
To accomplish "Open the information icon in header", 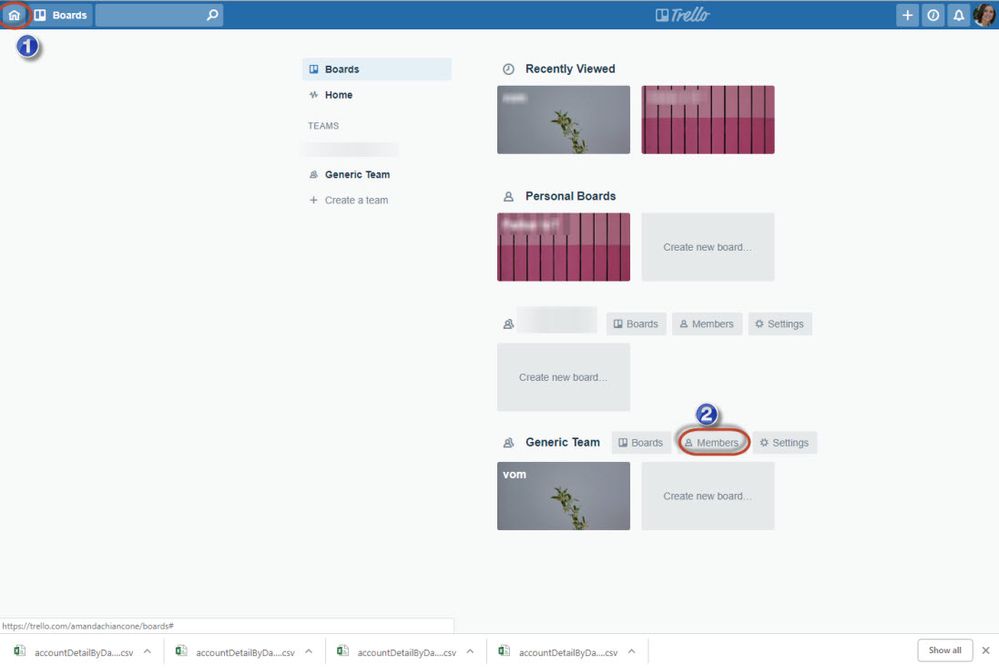I will 933,15.
